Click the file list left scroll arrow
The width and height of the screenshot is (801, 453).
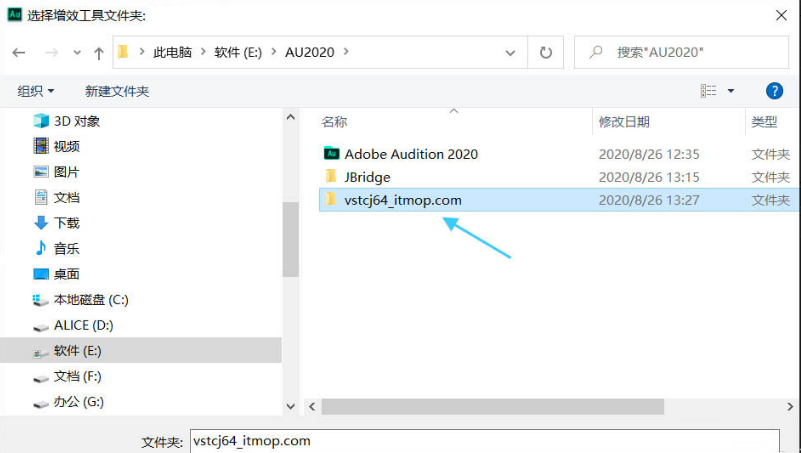click(x=312, y=407)
